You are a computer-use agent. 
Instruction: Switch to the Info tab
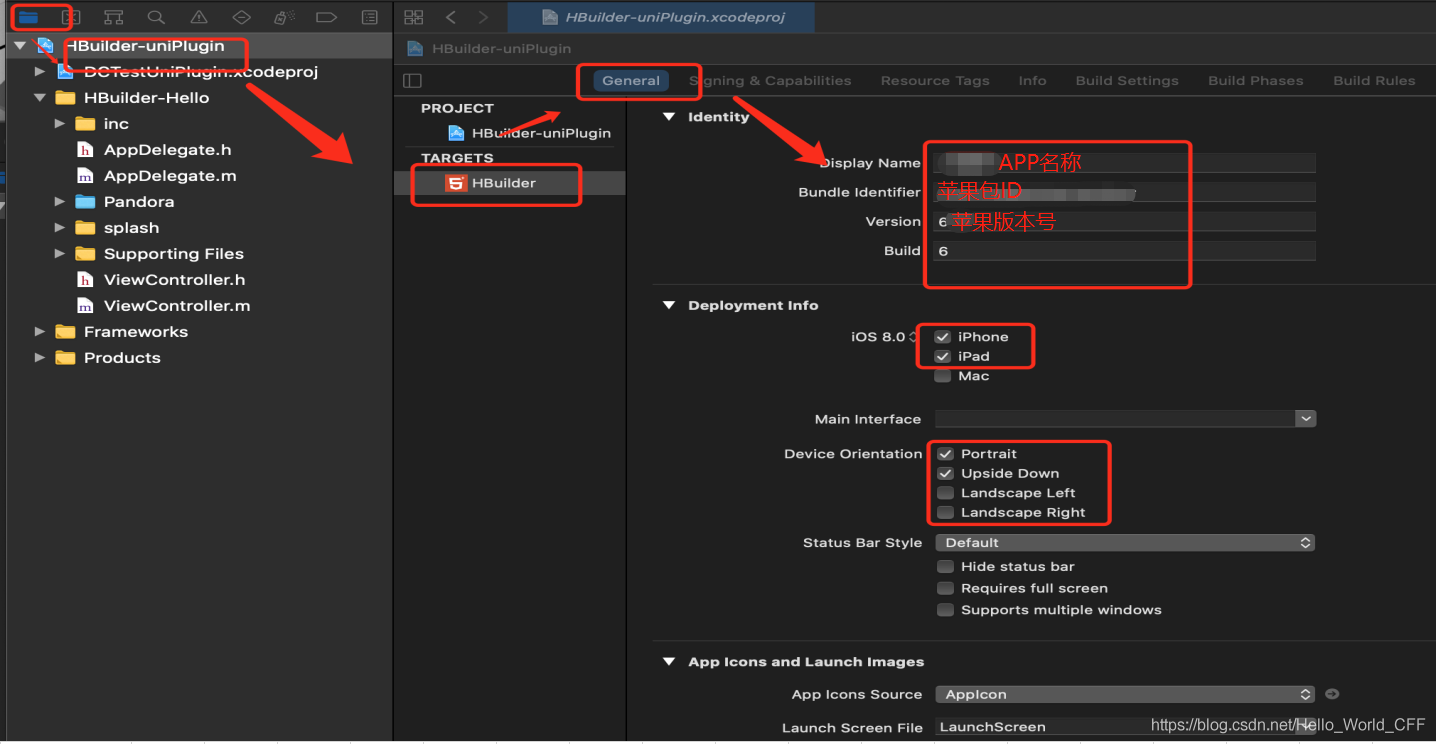click(x=1033, y=81)
